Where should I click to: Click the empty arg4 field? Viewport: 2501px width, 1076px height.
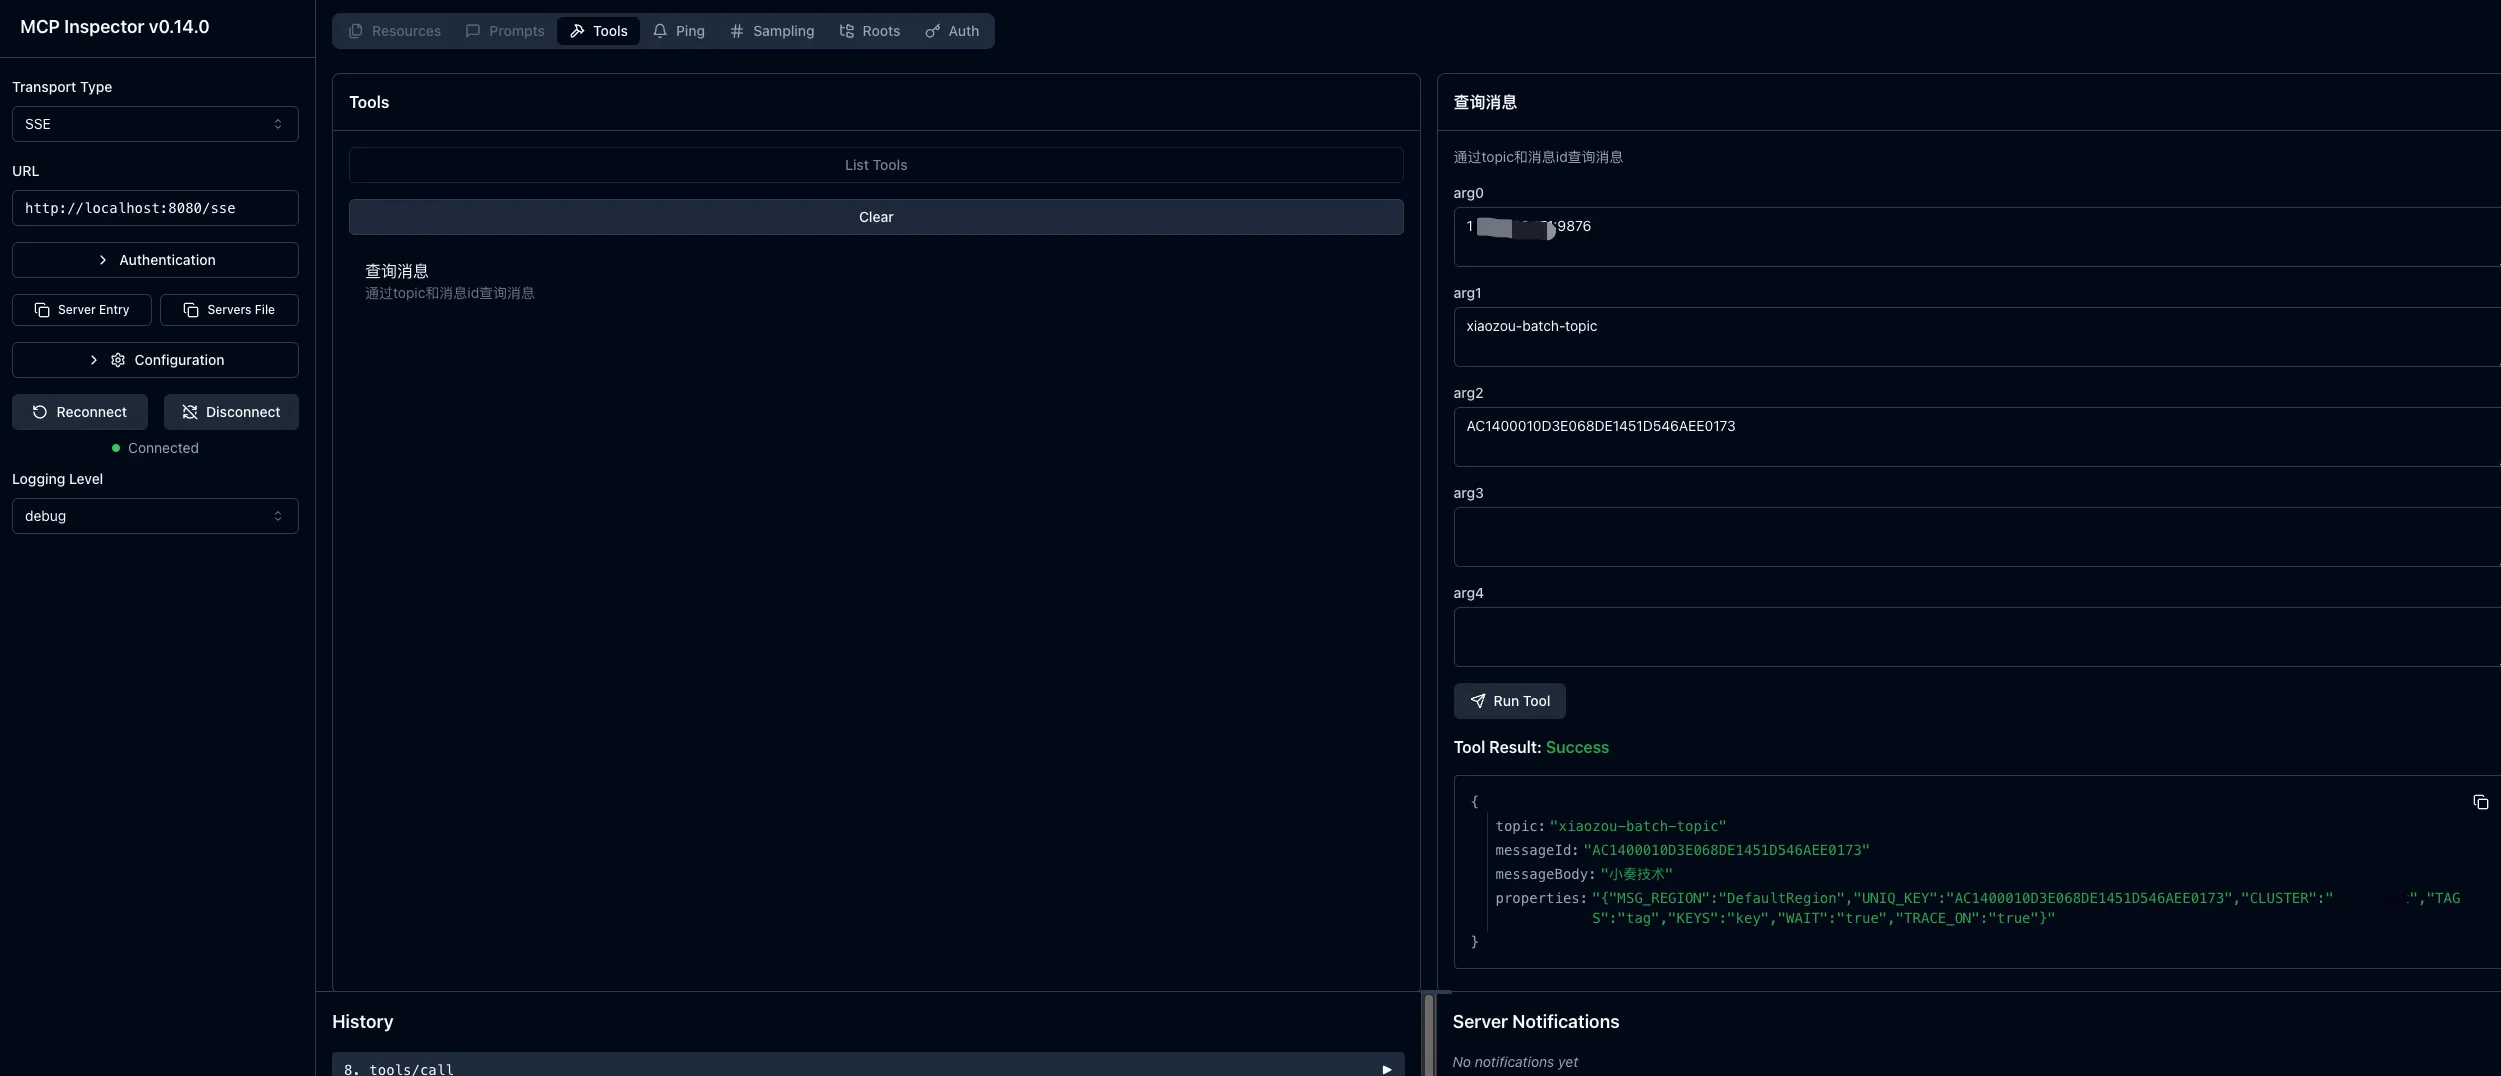coord(1977,637)
